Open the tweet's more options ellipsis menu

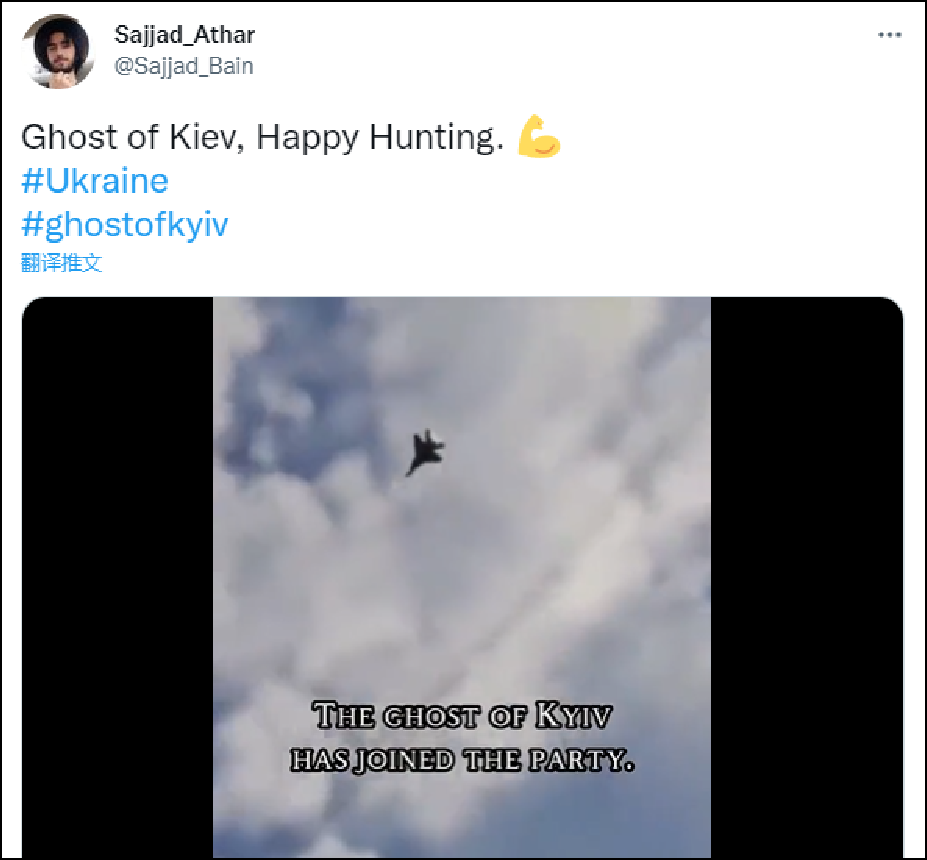pos(889,35)
